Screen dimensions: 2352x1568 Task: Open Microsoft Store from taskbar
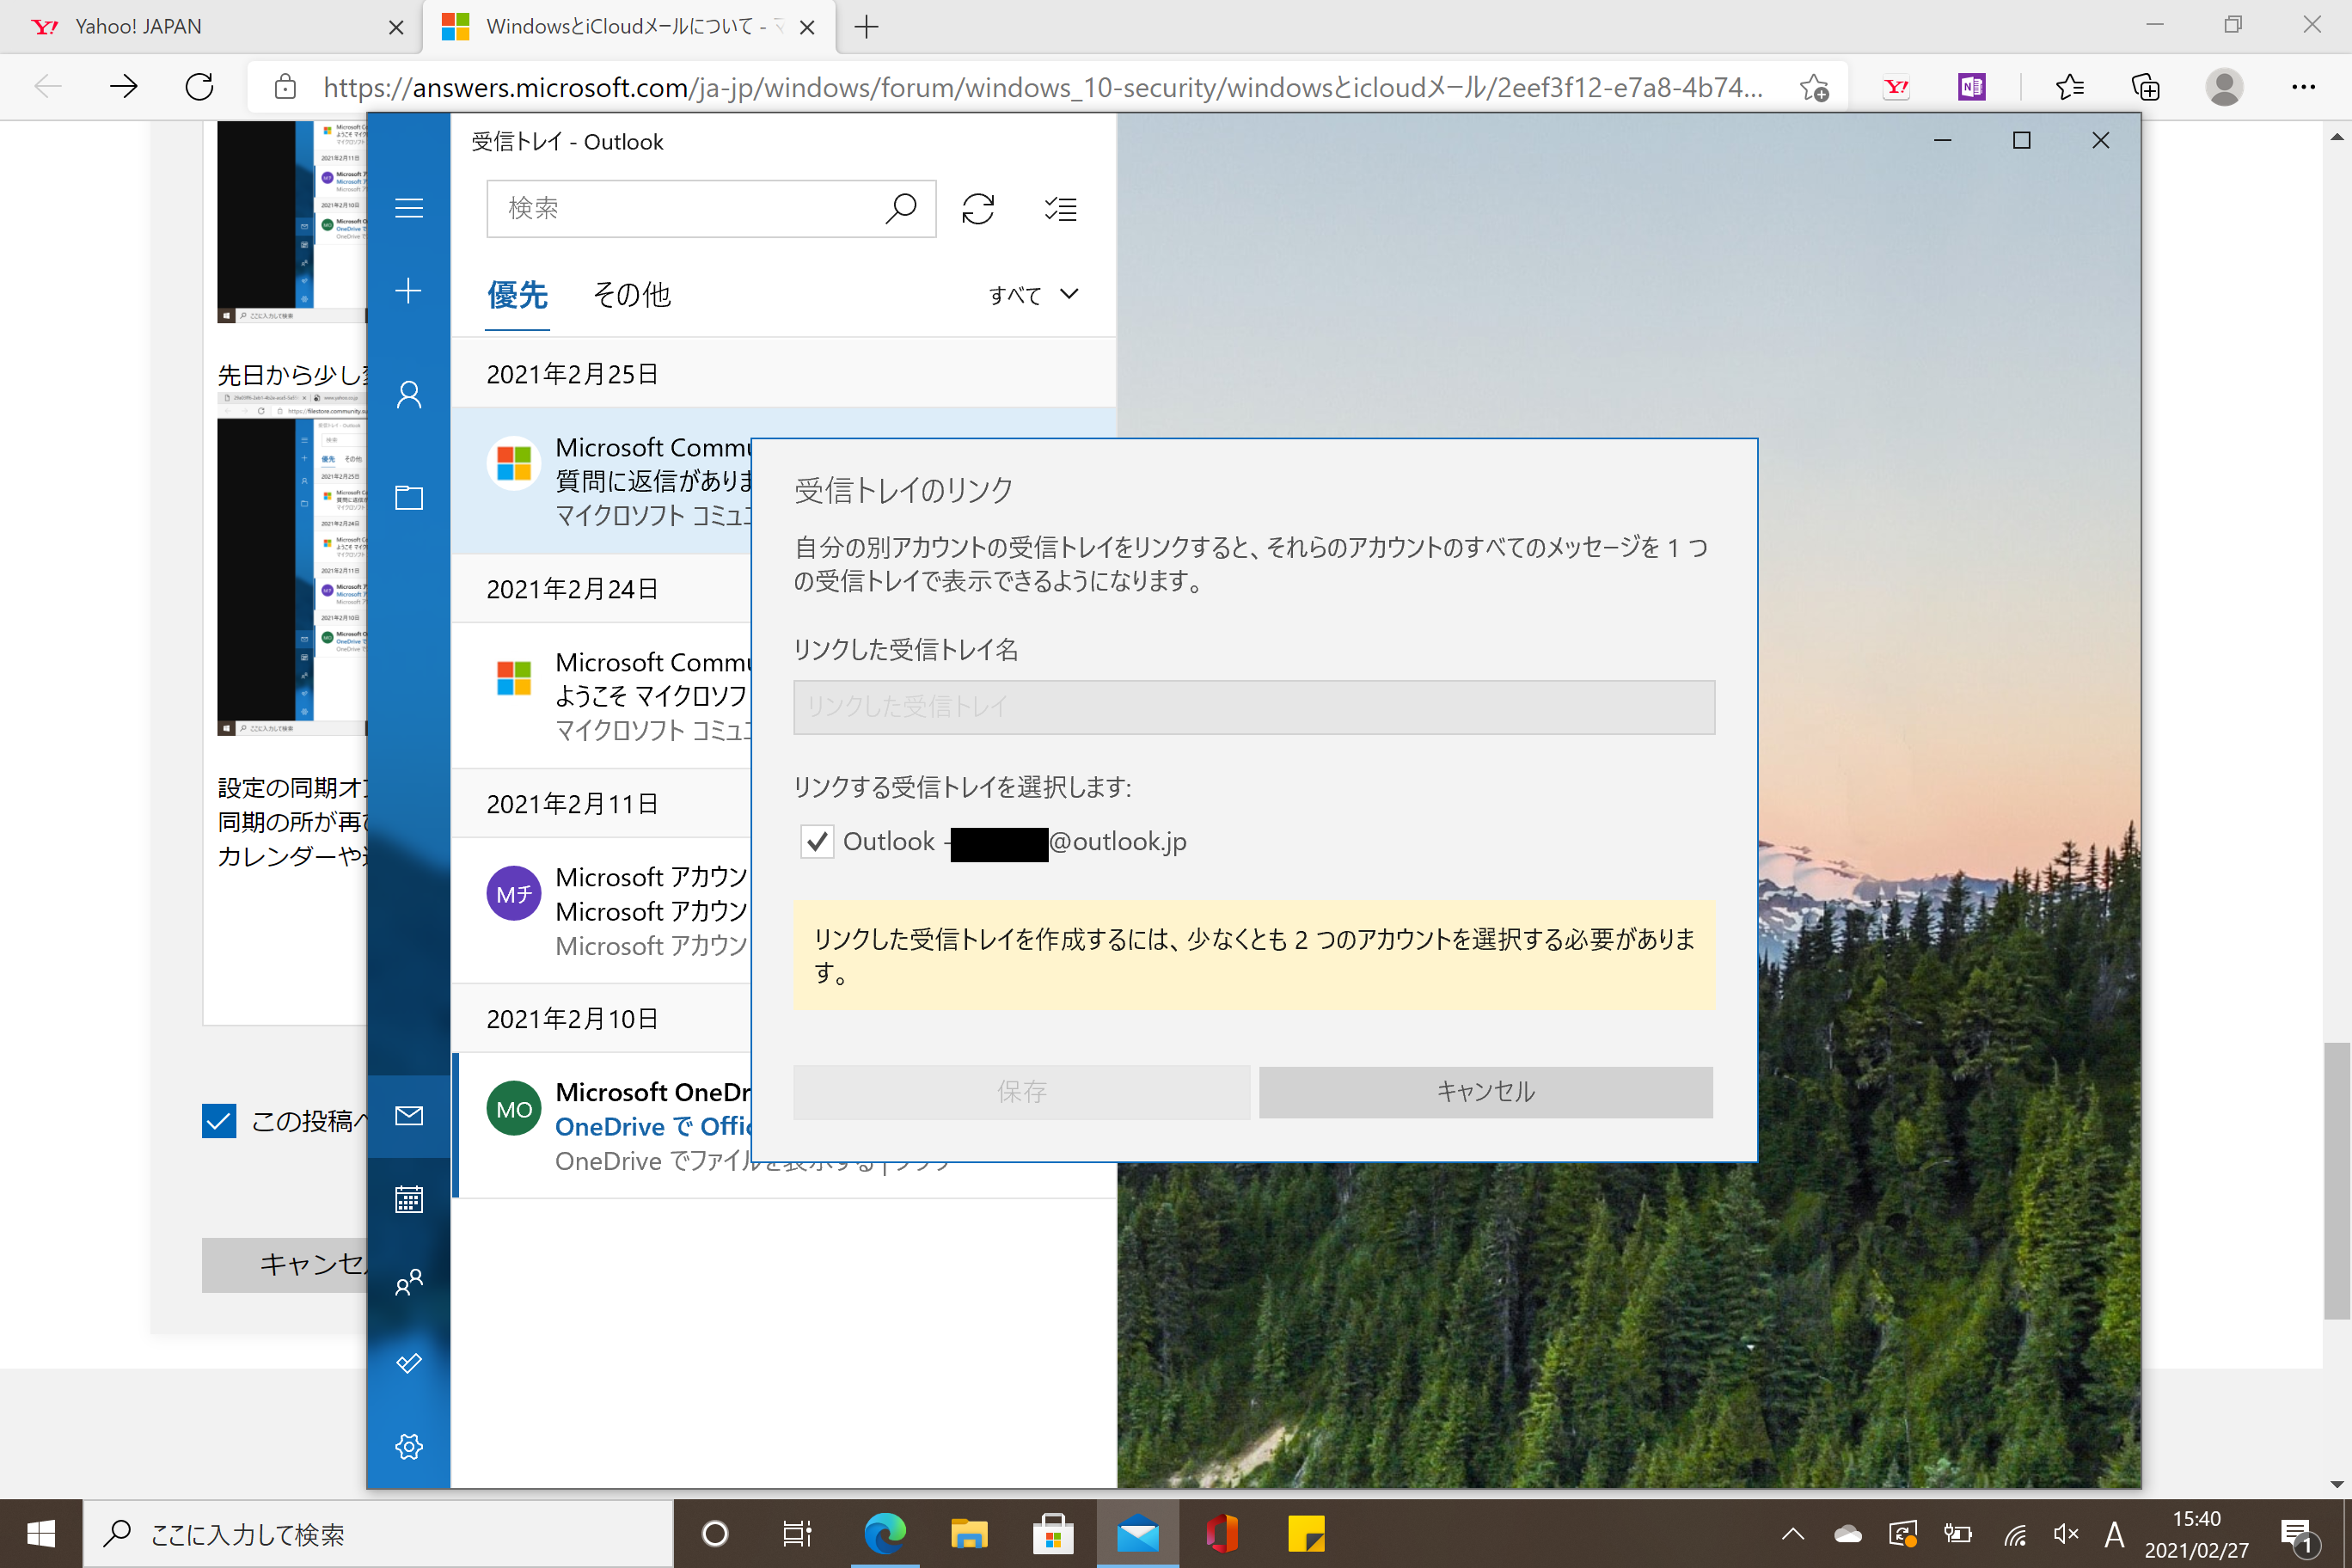pyautogui.click(x=1053, y=1533)
